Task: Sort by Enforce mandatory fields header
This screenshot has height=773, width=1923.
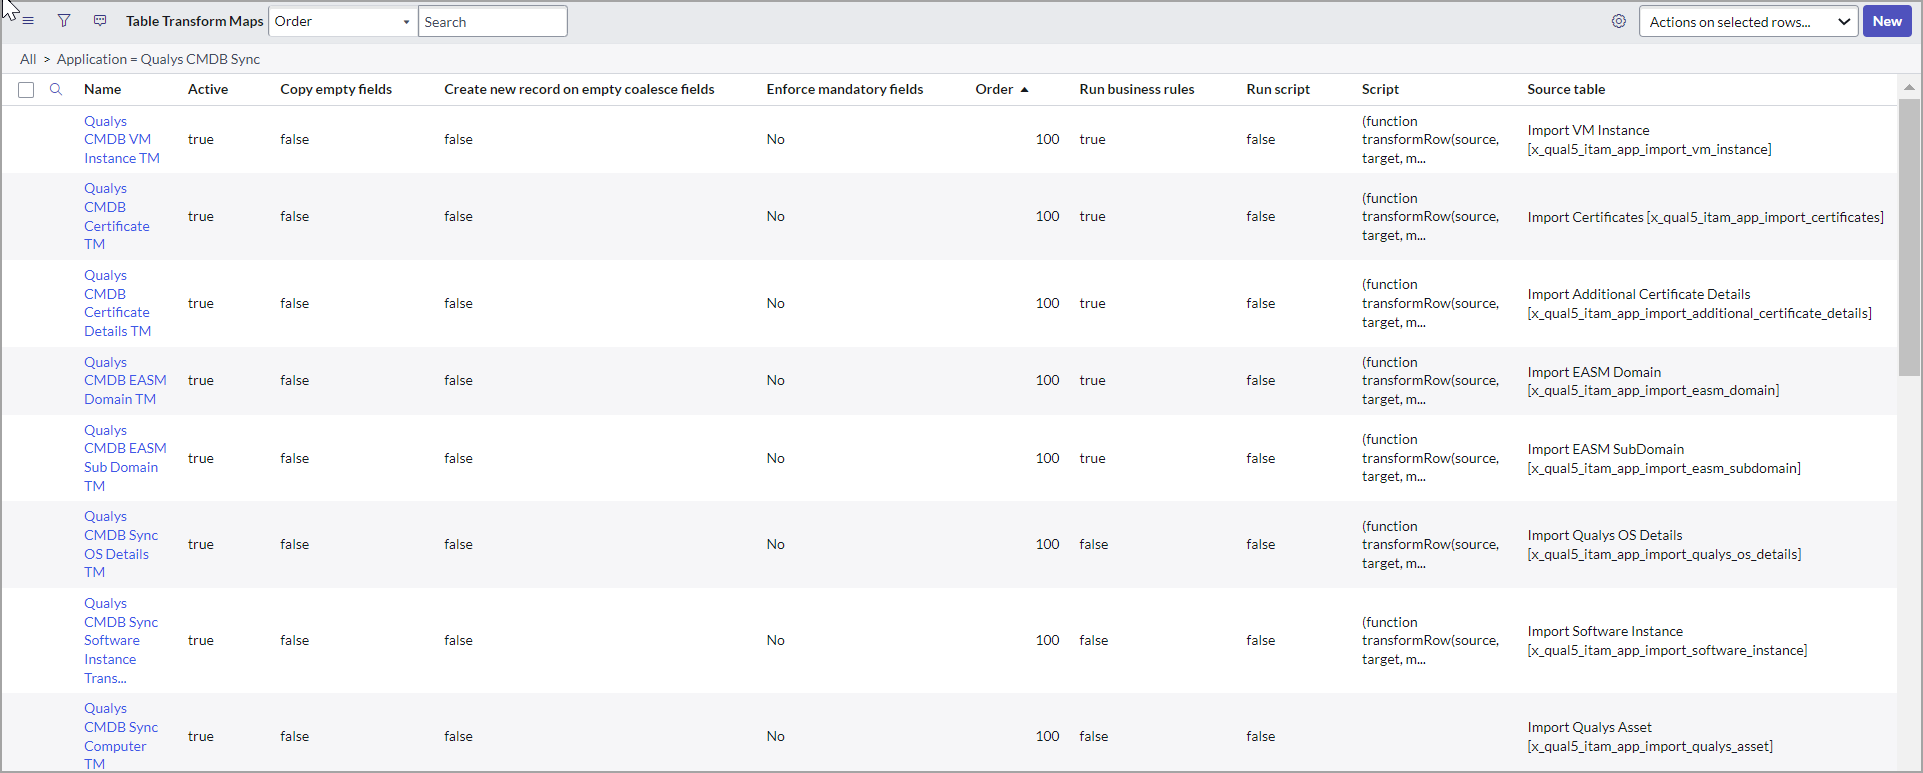Action: (845, 89)
